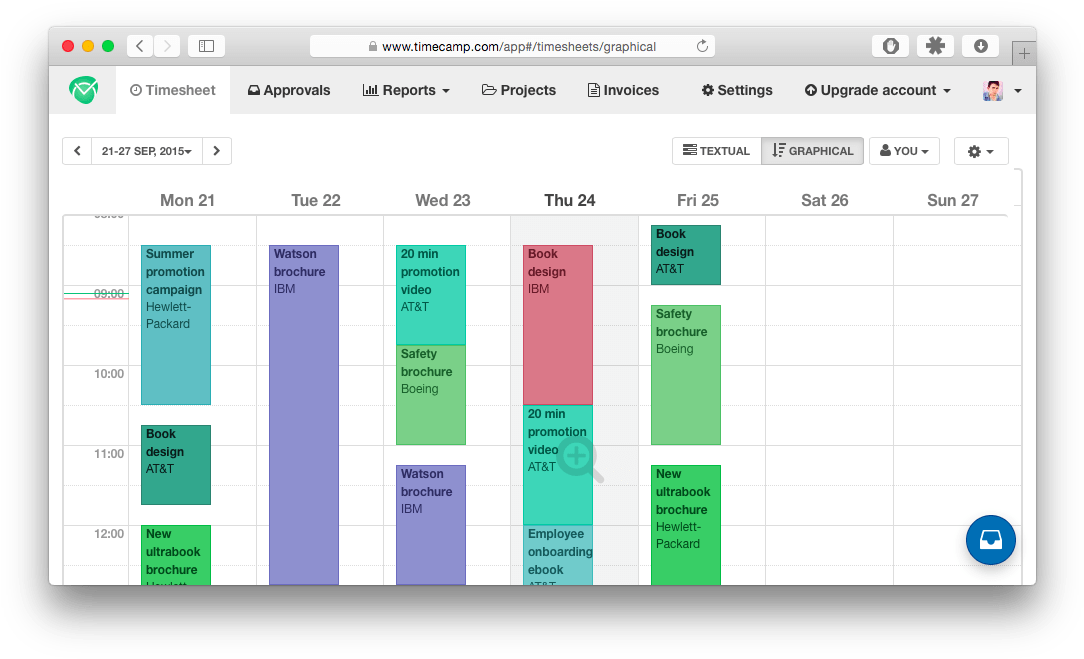The height and width of the screenshot is (659, 1084).
Task: Switch to Graphical timesheet view
Action: [812, 151]
